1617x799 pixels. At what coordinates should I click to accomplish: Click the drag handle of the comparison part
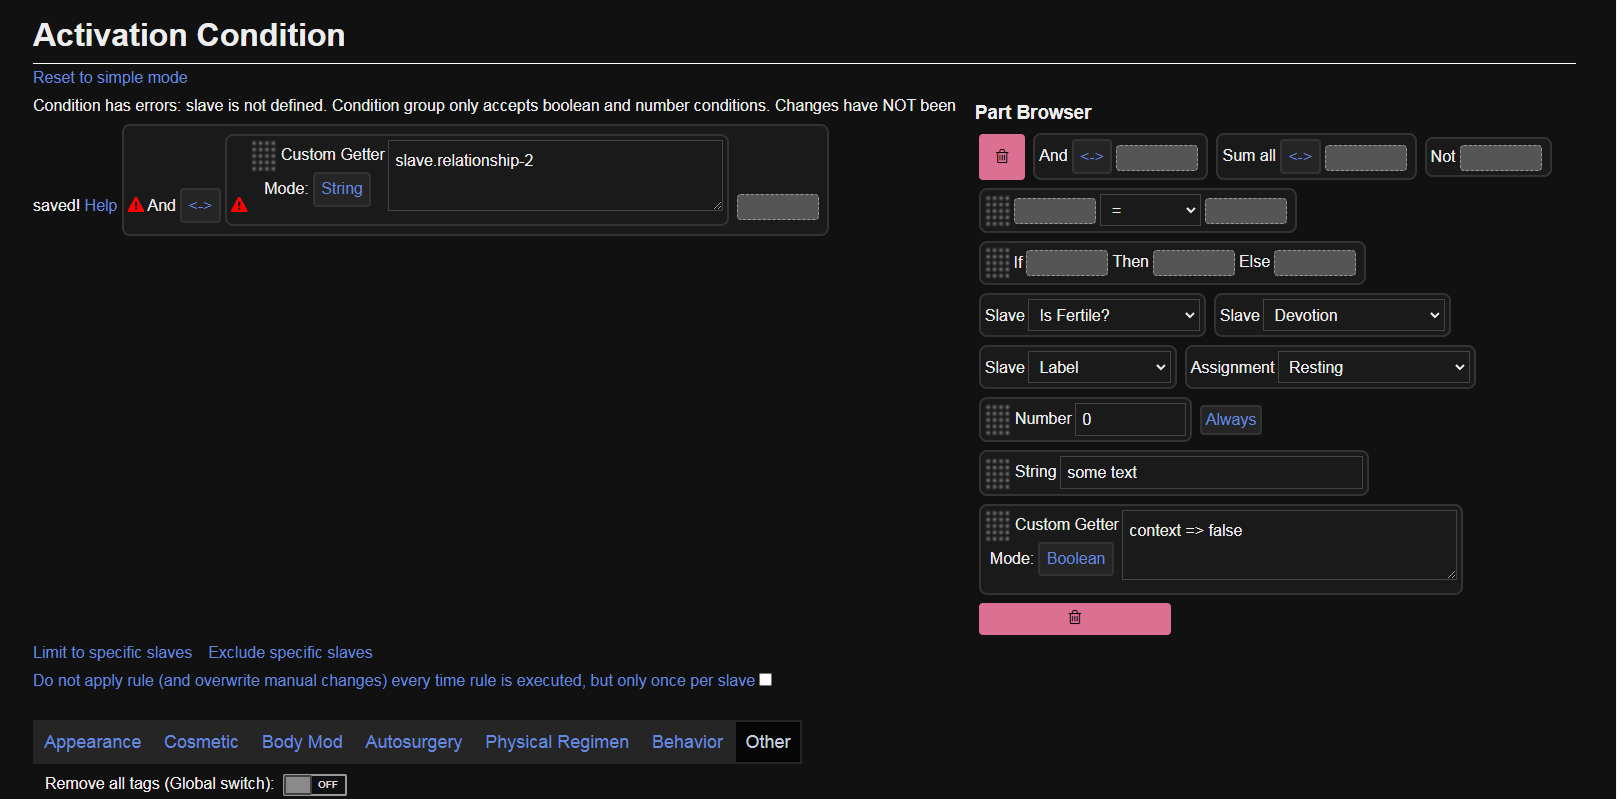click(x=997, y=210)
